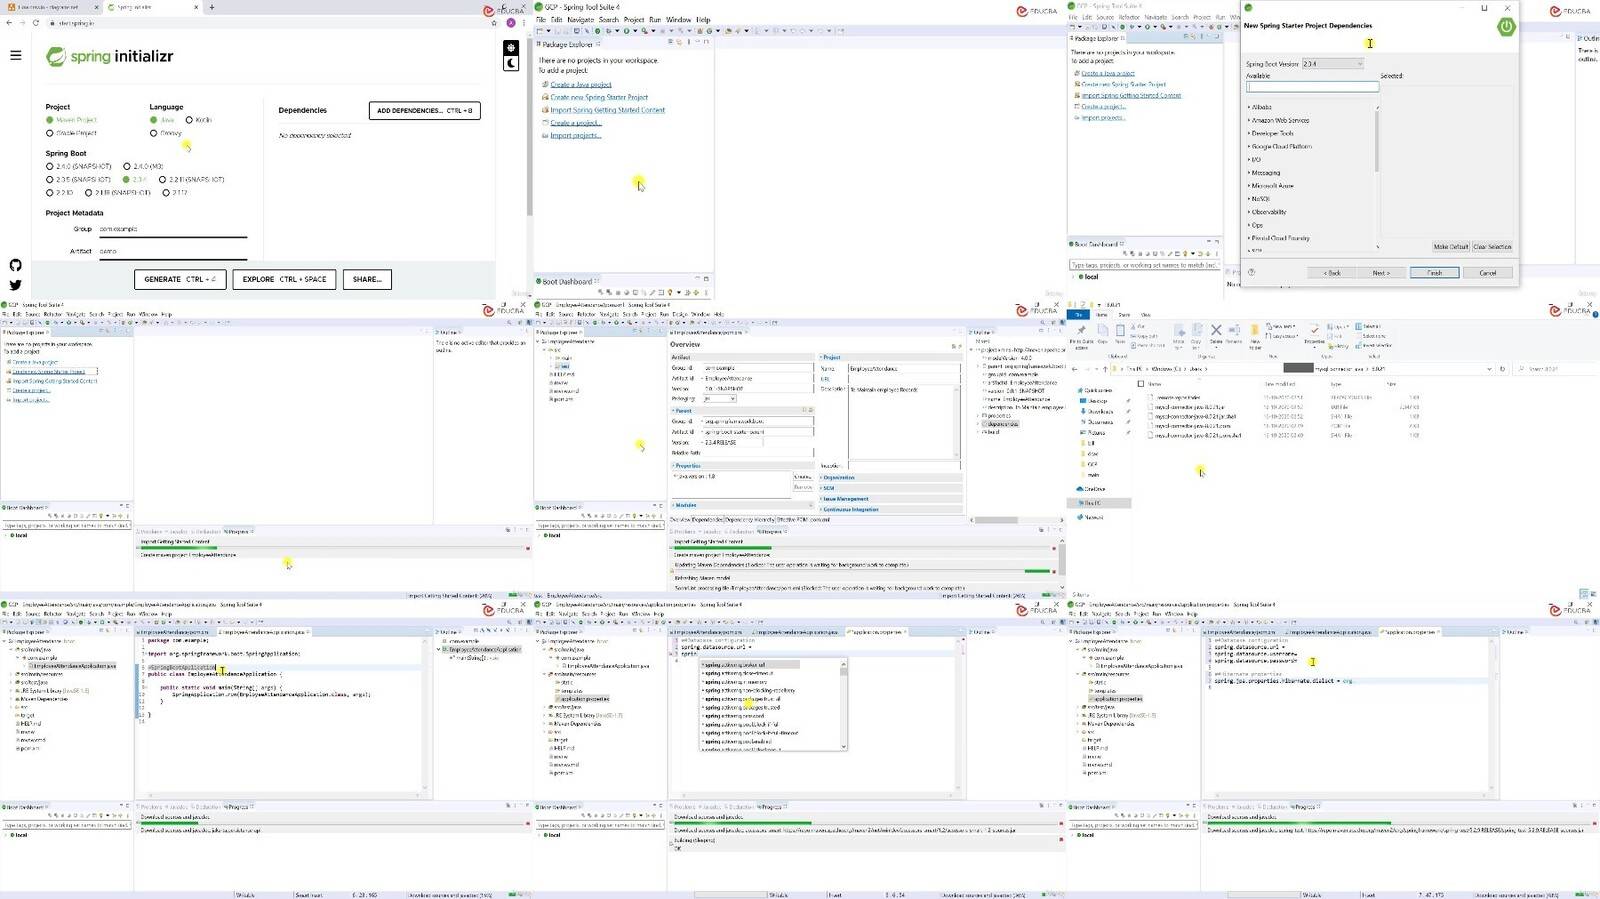This screenshot has height=899, width=1600.
Task: Switch Spring Initializr to dark theme moon icon
Action: click(x=511, y=63)
